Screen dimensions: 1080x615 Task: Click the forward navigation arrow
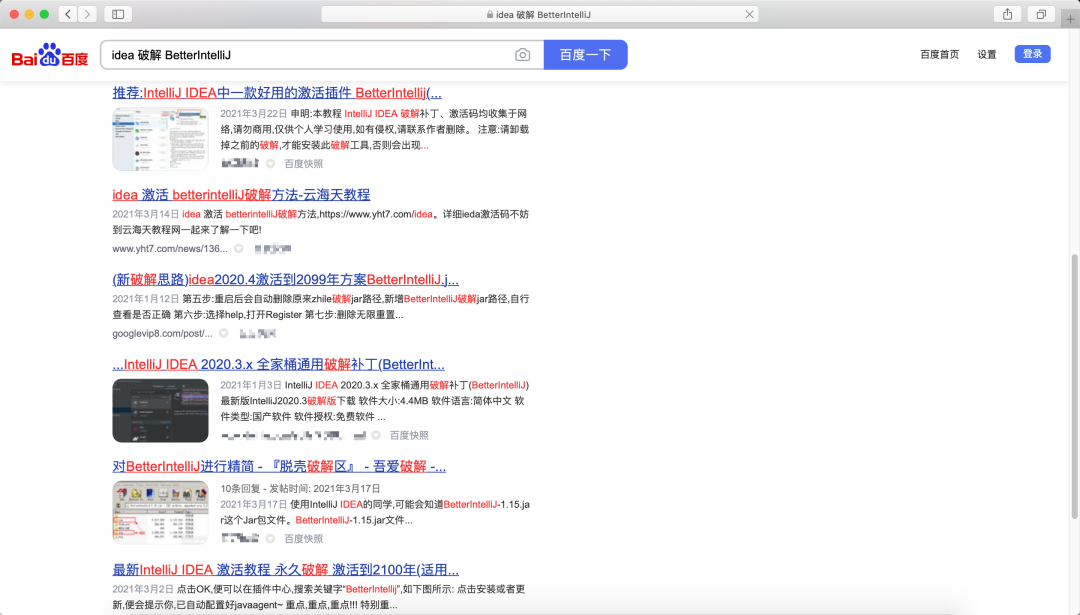pyautogui.click(x=86, y=14)
